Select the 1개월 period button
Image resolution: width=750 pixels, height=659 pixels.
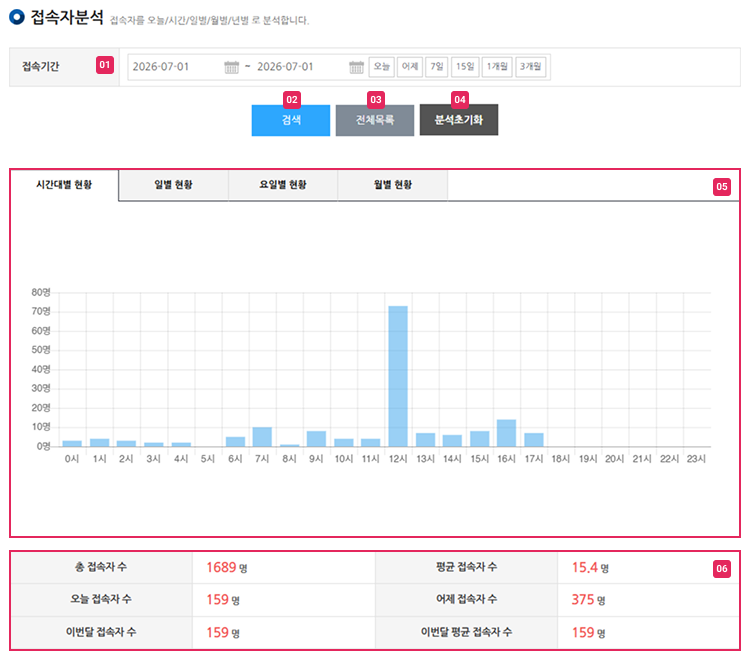[497, 66]
